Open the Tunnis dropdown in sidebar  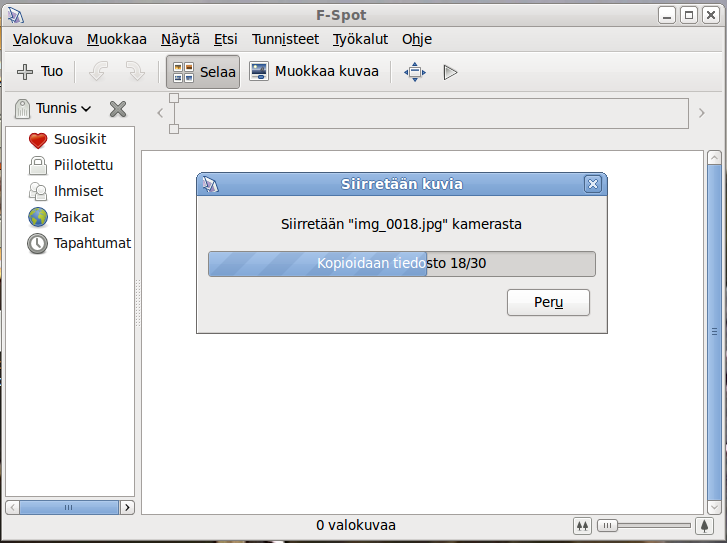click(54, 108)
